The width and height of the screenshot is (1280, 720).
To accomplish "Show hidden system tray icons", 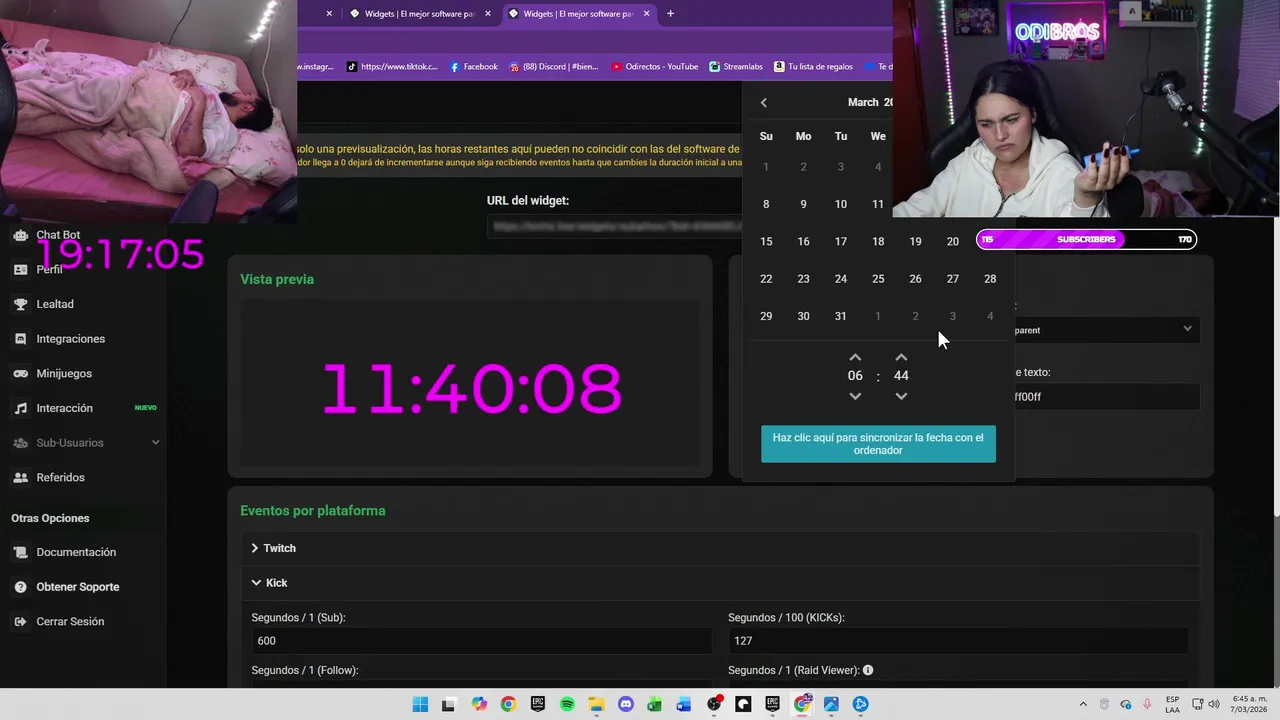I will (x=1083, y=704).
